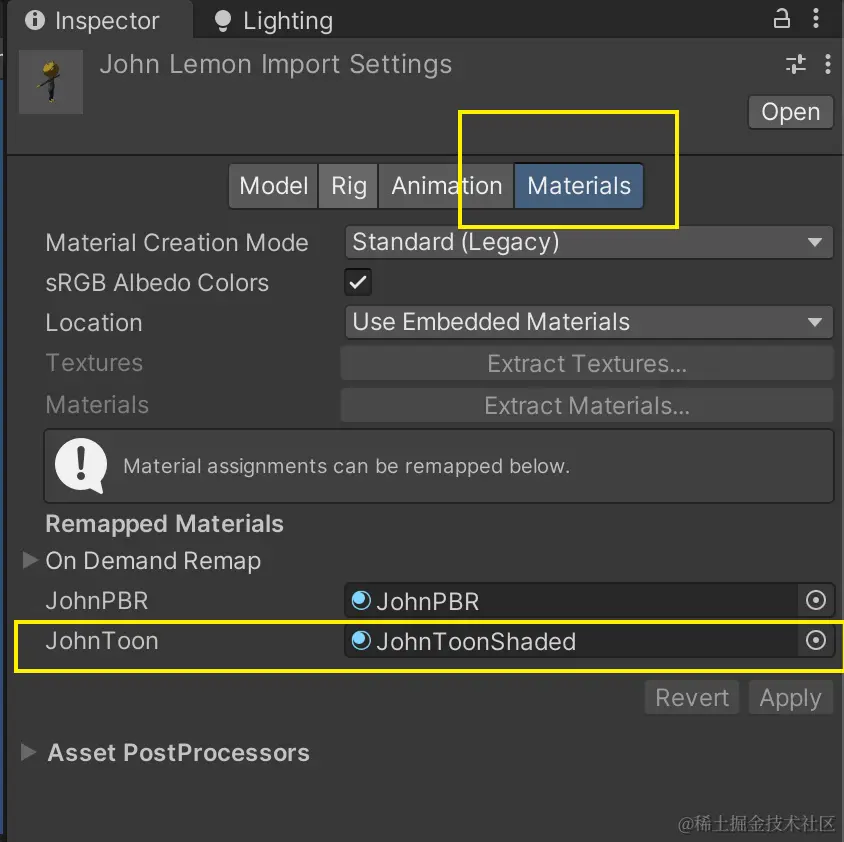
Task: Click the John Lemon asset thumbnail
Action: click(51, 81)
